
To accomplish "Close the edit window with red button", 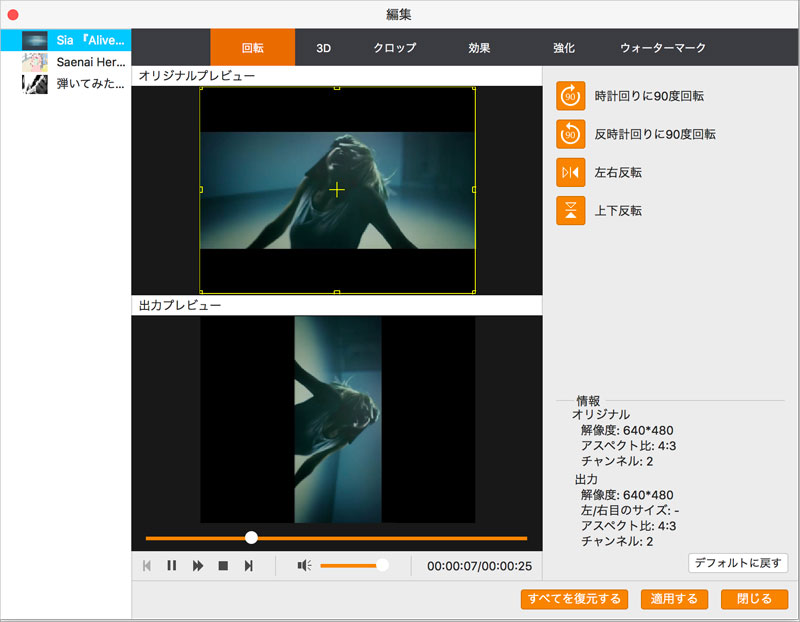I will coord(13,14).
